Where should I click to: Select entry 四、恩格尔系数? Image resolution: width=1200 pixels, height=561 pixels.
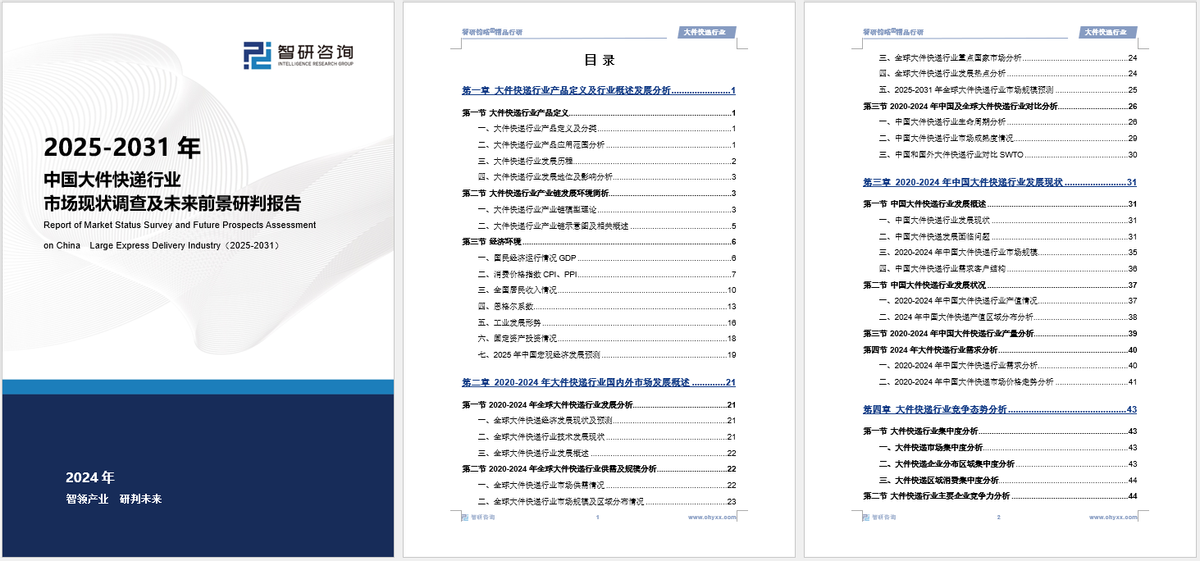(x=606, y=306)
